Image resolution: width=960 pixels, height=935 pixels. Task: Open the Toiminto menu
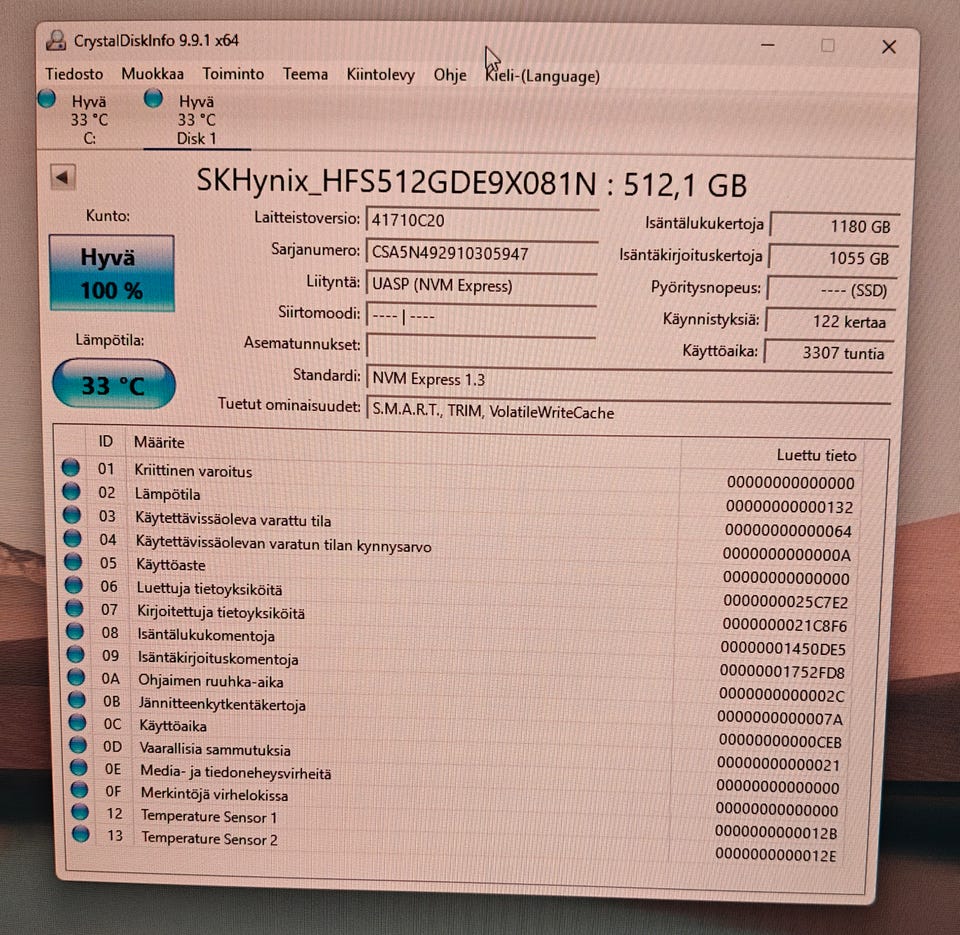[x=233, y=74]
